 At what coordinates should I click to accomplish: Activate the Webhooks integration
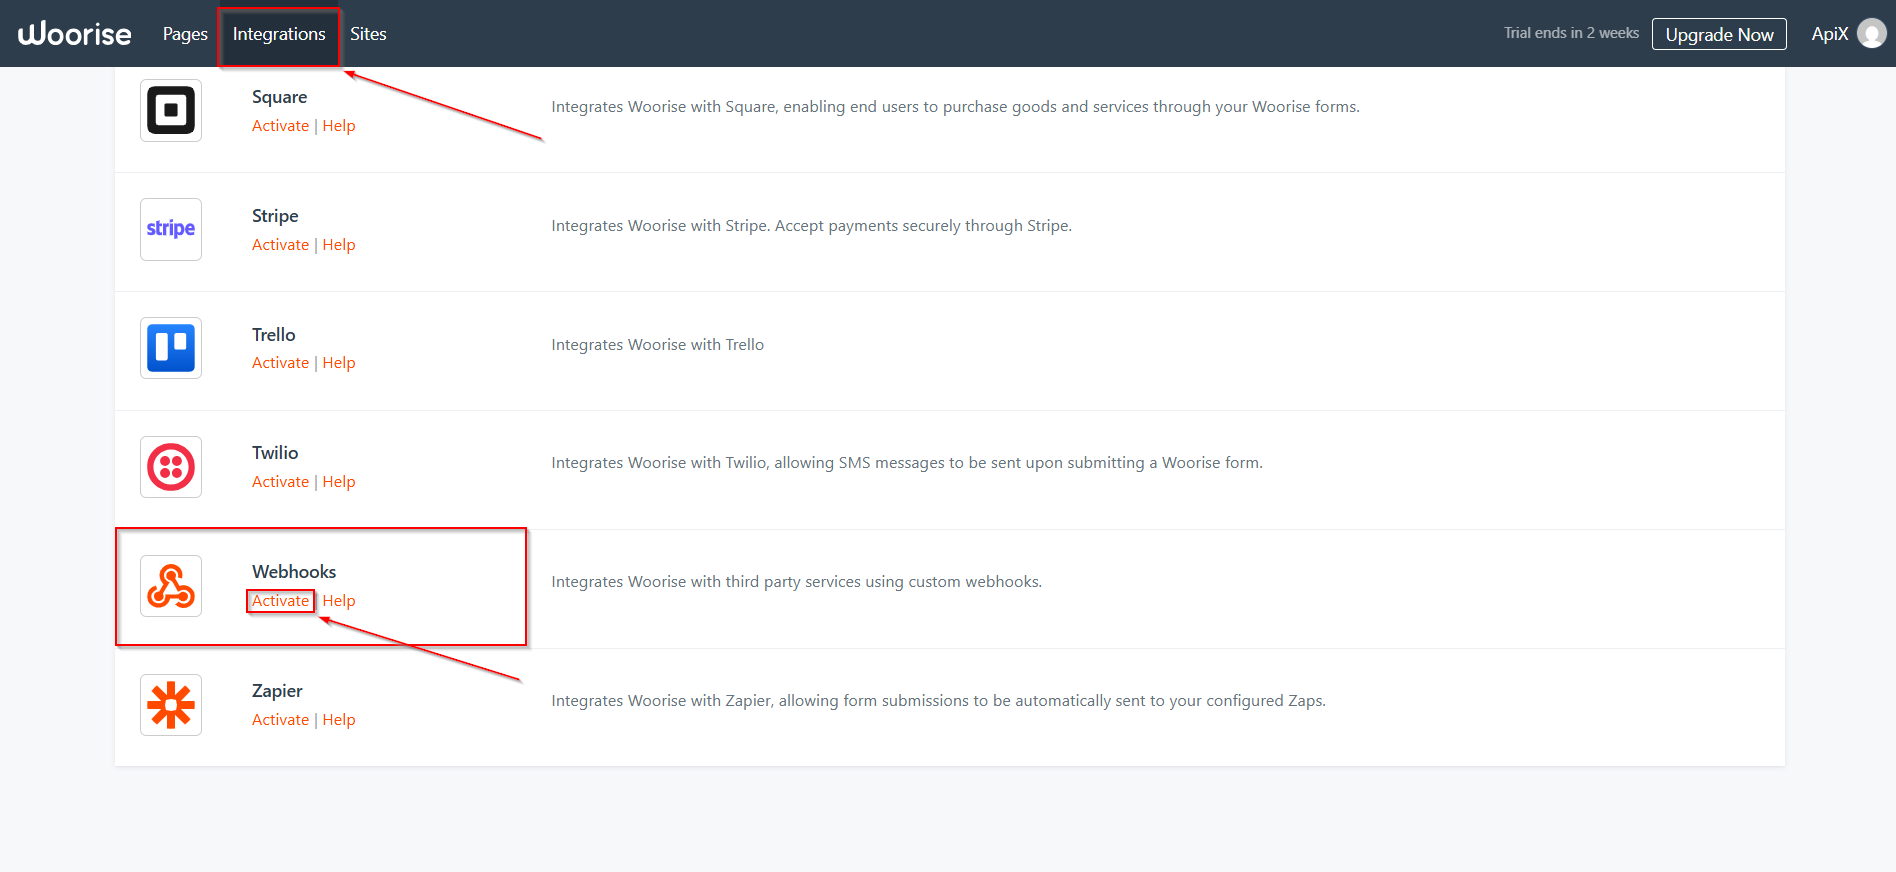(x=280, y=601)
